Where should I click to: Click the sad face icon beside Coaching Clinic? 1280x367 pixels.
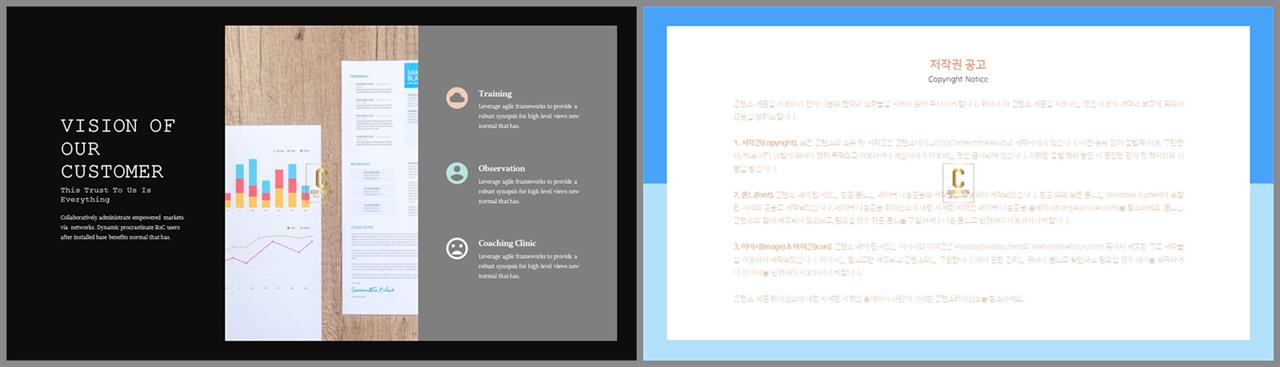(458, 247)
